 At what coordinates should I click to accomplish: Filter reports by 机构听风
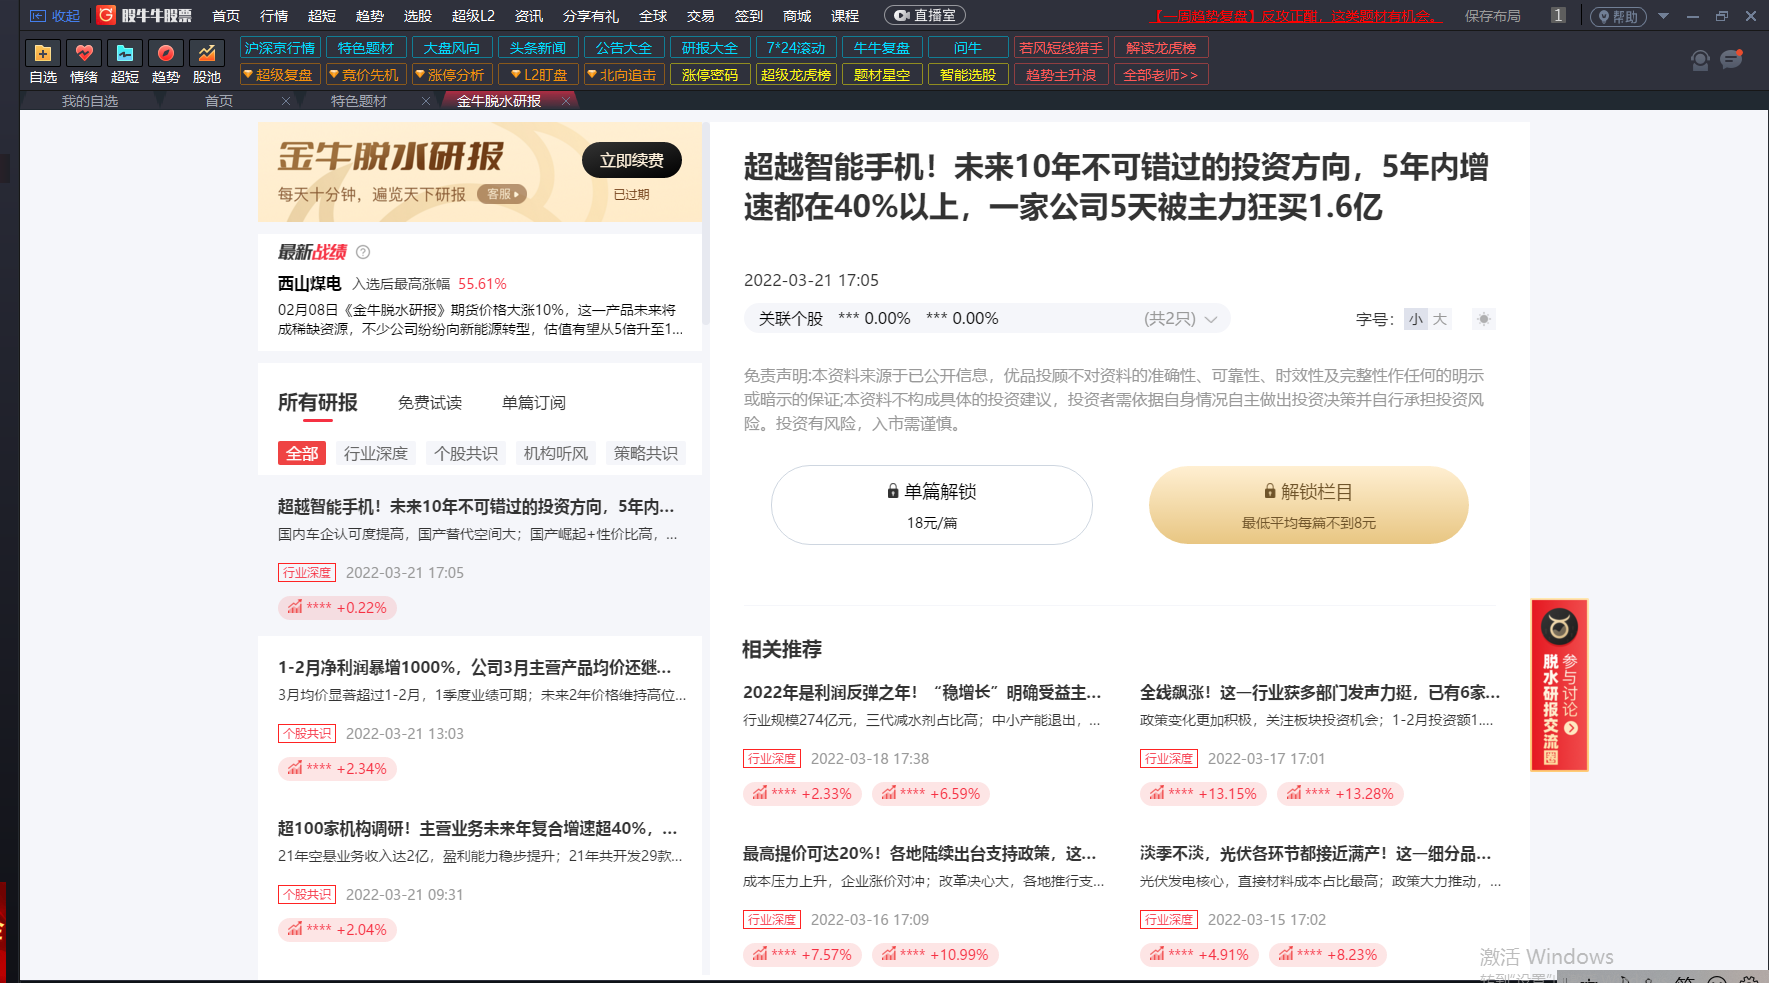(556, 453)
